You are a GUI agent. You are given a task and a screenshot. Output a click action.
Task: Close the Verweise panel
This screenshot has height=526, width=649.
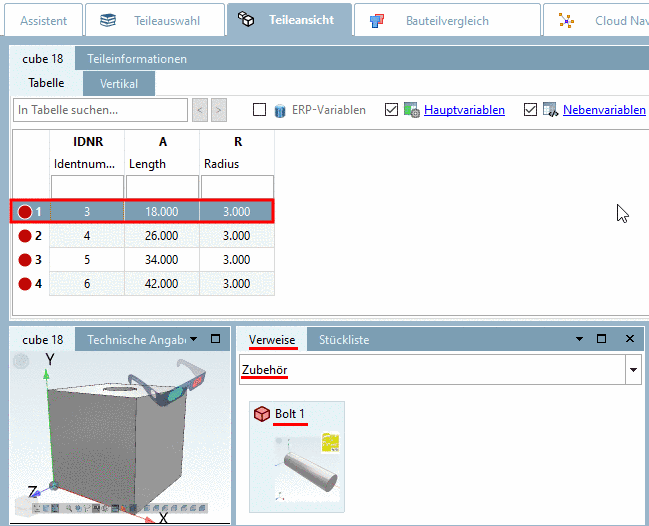[x=630, y=339]
